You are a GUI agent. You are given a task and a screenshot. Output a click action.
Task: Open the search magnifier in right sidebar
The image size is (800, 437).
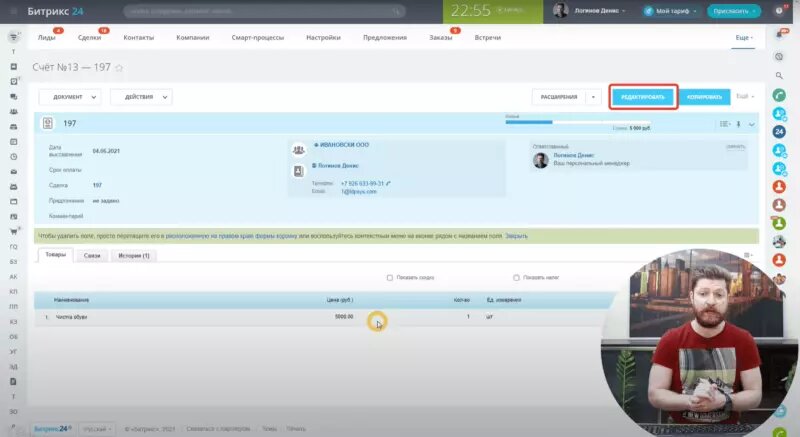point(779,75)
